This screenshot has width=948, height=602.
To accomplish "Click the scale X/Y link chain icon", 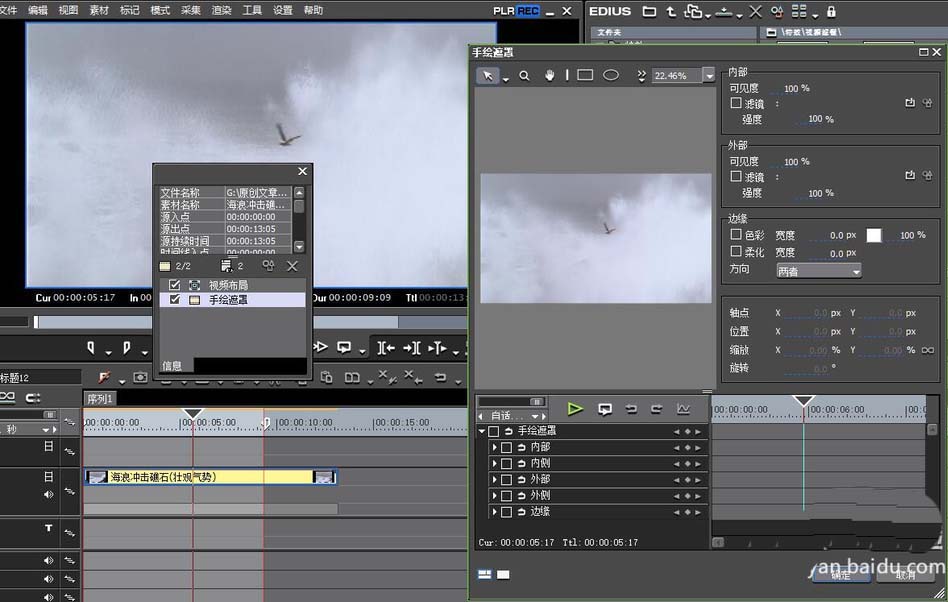I will (x=927, y=350).
